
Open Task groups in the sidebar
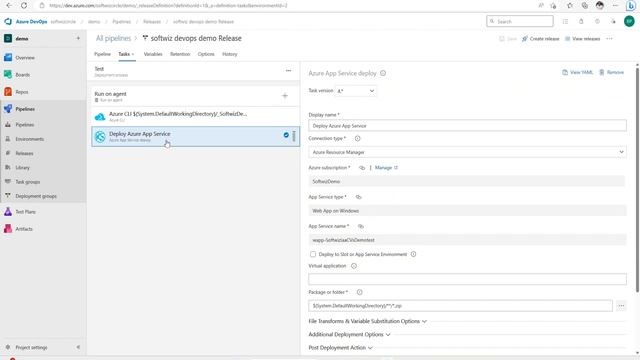(x=27, y=182)
